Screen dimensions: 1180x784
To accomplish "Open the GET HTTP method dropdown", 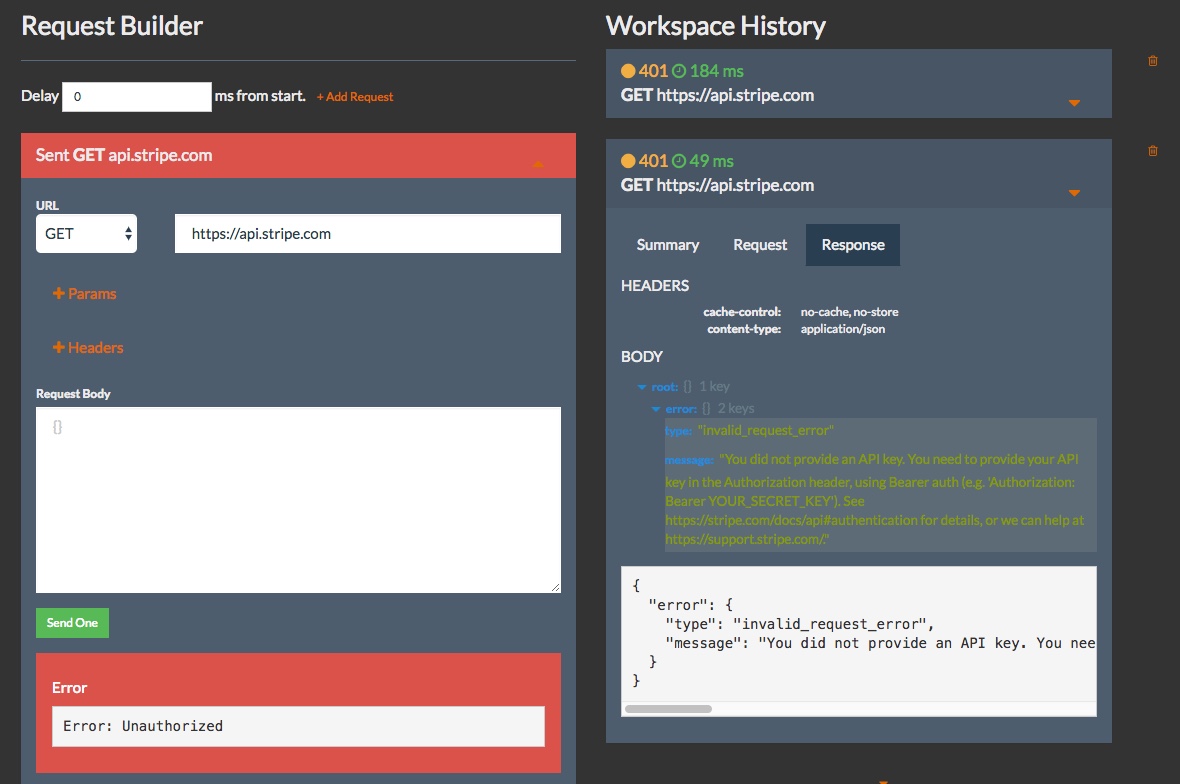I will tap(87, 234).
